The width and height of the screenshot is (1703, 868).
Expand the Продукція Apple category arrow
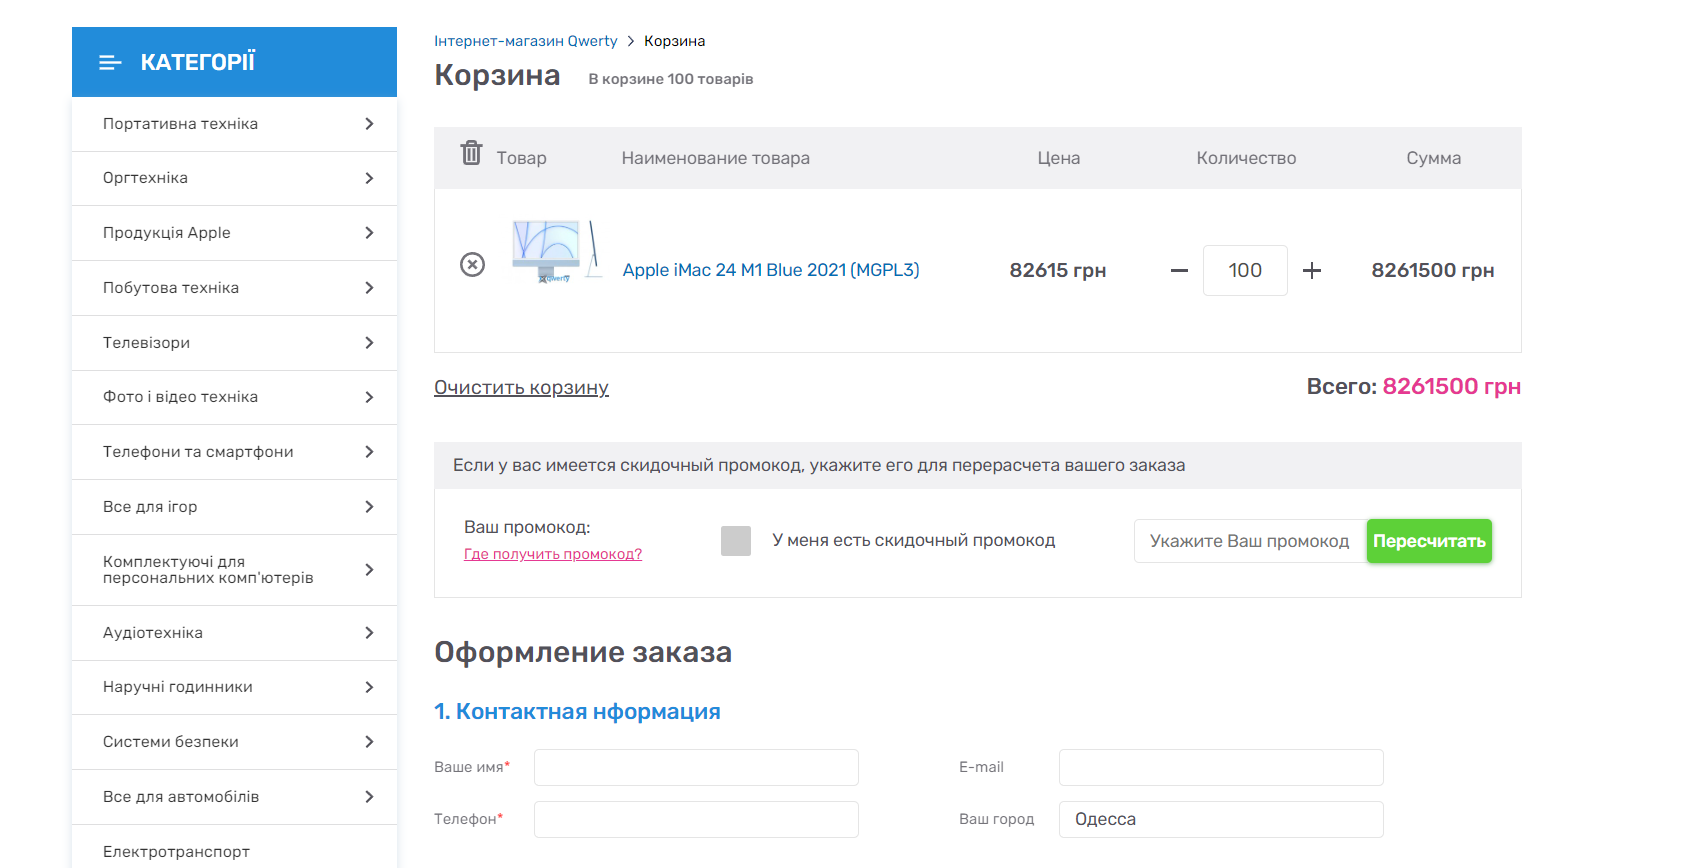tap(369, 233)
